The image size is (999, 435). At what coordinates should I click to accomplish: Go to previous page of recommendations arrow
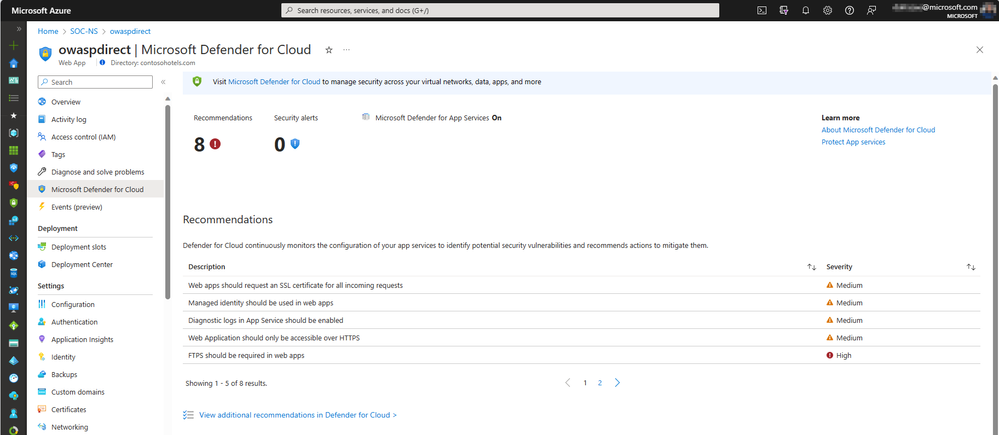click(x=568, y=383)
